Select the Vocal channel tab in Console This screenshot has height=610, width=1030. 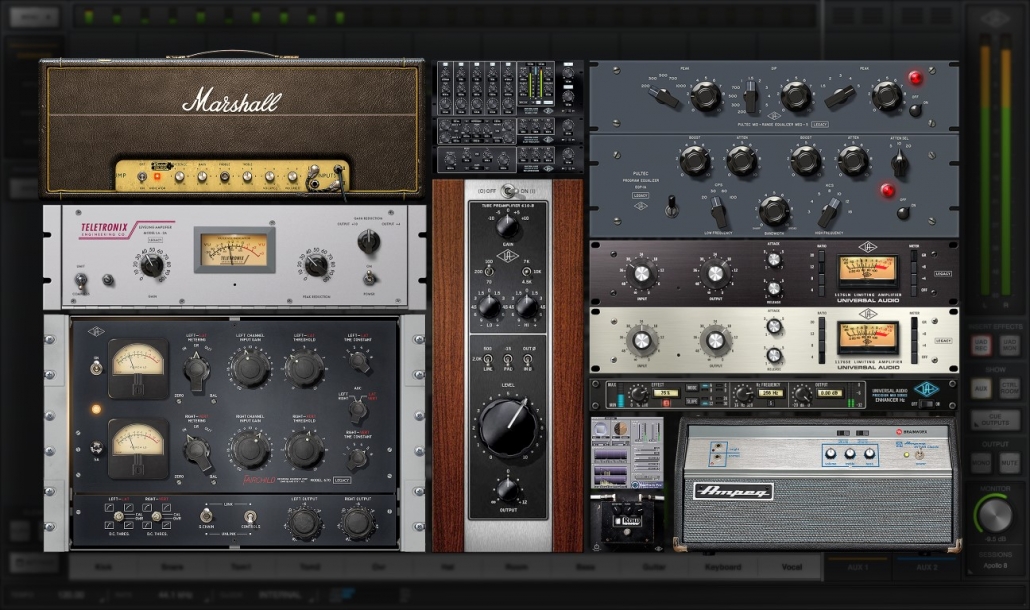pos(792,567)
